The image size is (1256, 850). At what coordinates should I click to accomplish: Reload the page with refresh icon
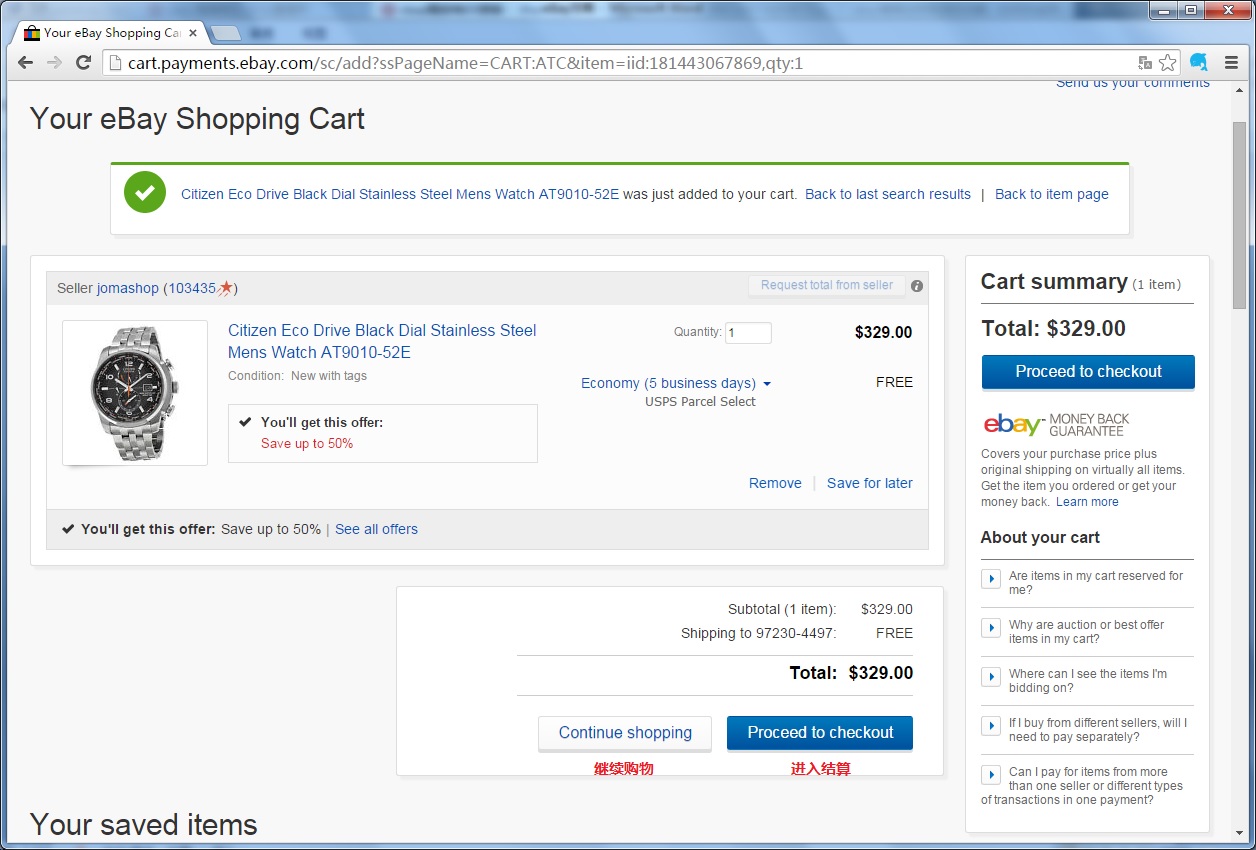[84, 63]
